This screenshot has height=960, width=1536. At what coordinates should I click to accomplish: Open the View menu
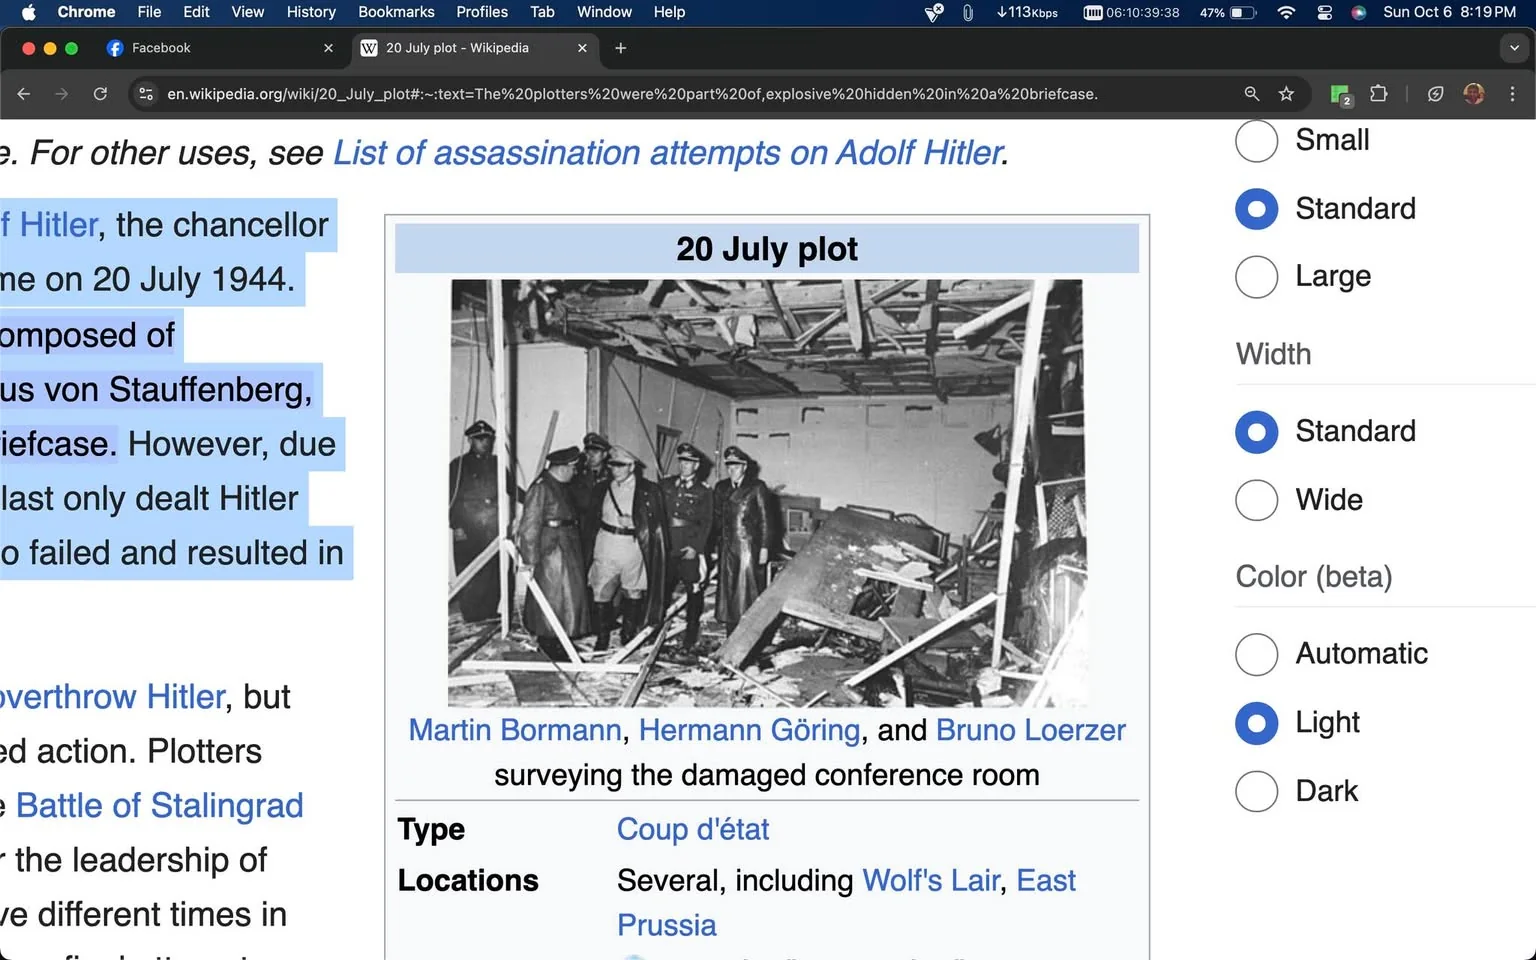(x=247, y=12)
